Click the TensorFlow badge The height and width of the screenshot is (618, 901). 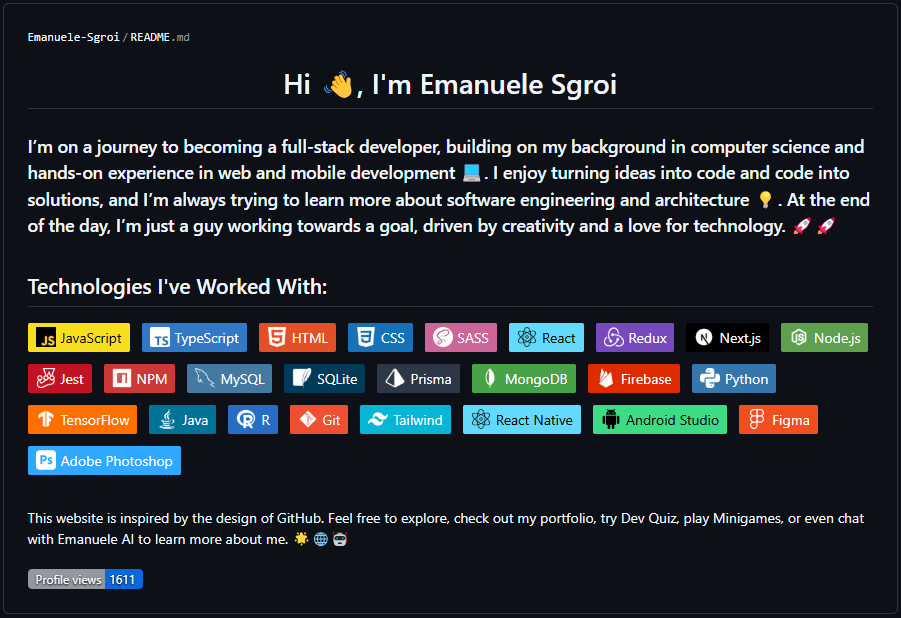(82, 419)
